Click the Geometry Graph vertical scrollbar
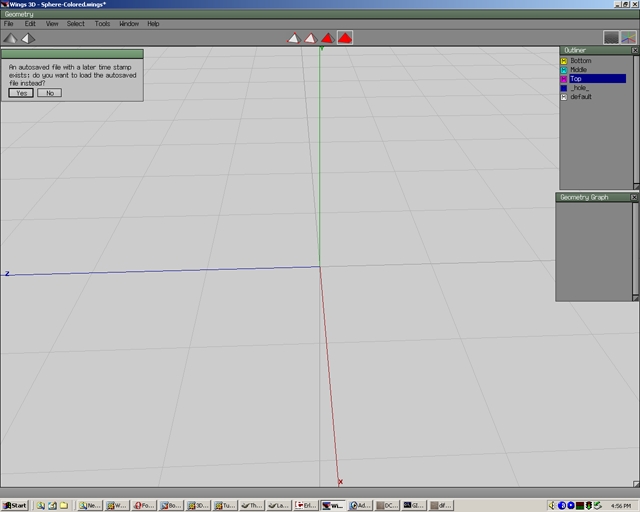 [635, 248]
